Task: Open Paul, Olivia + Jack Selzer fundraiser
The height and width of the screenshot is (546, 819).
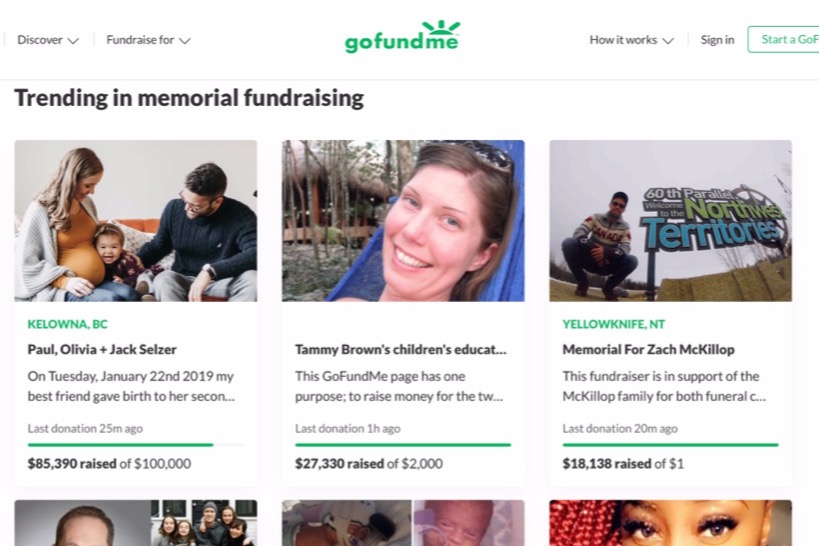Action: coord(102,350)
